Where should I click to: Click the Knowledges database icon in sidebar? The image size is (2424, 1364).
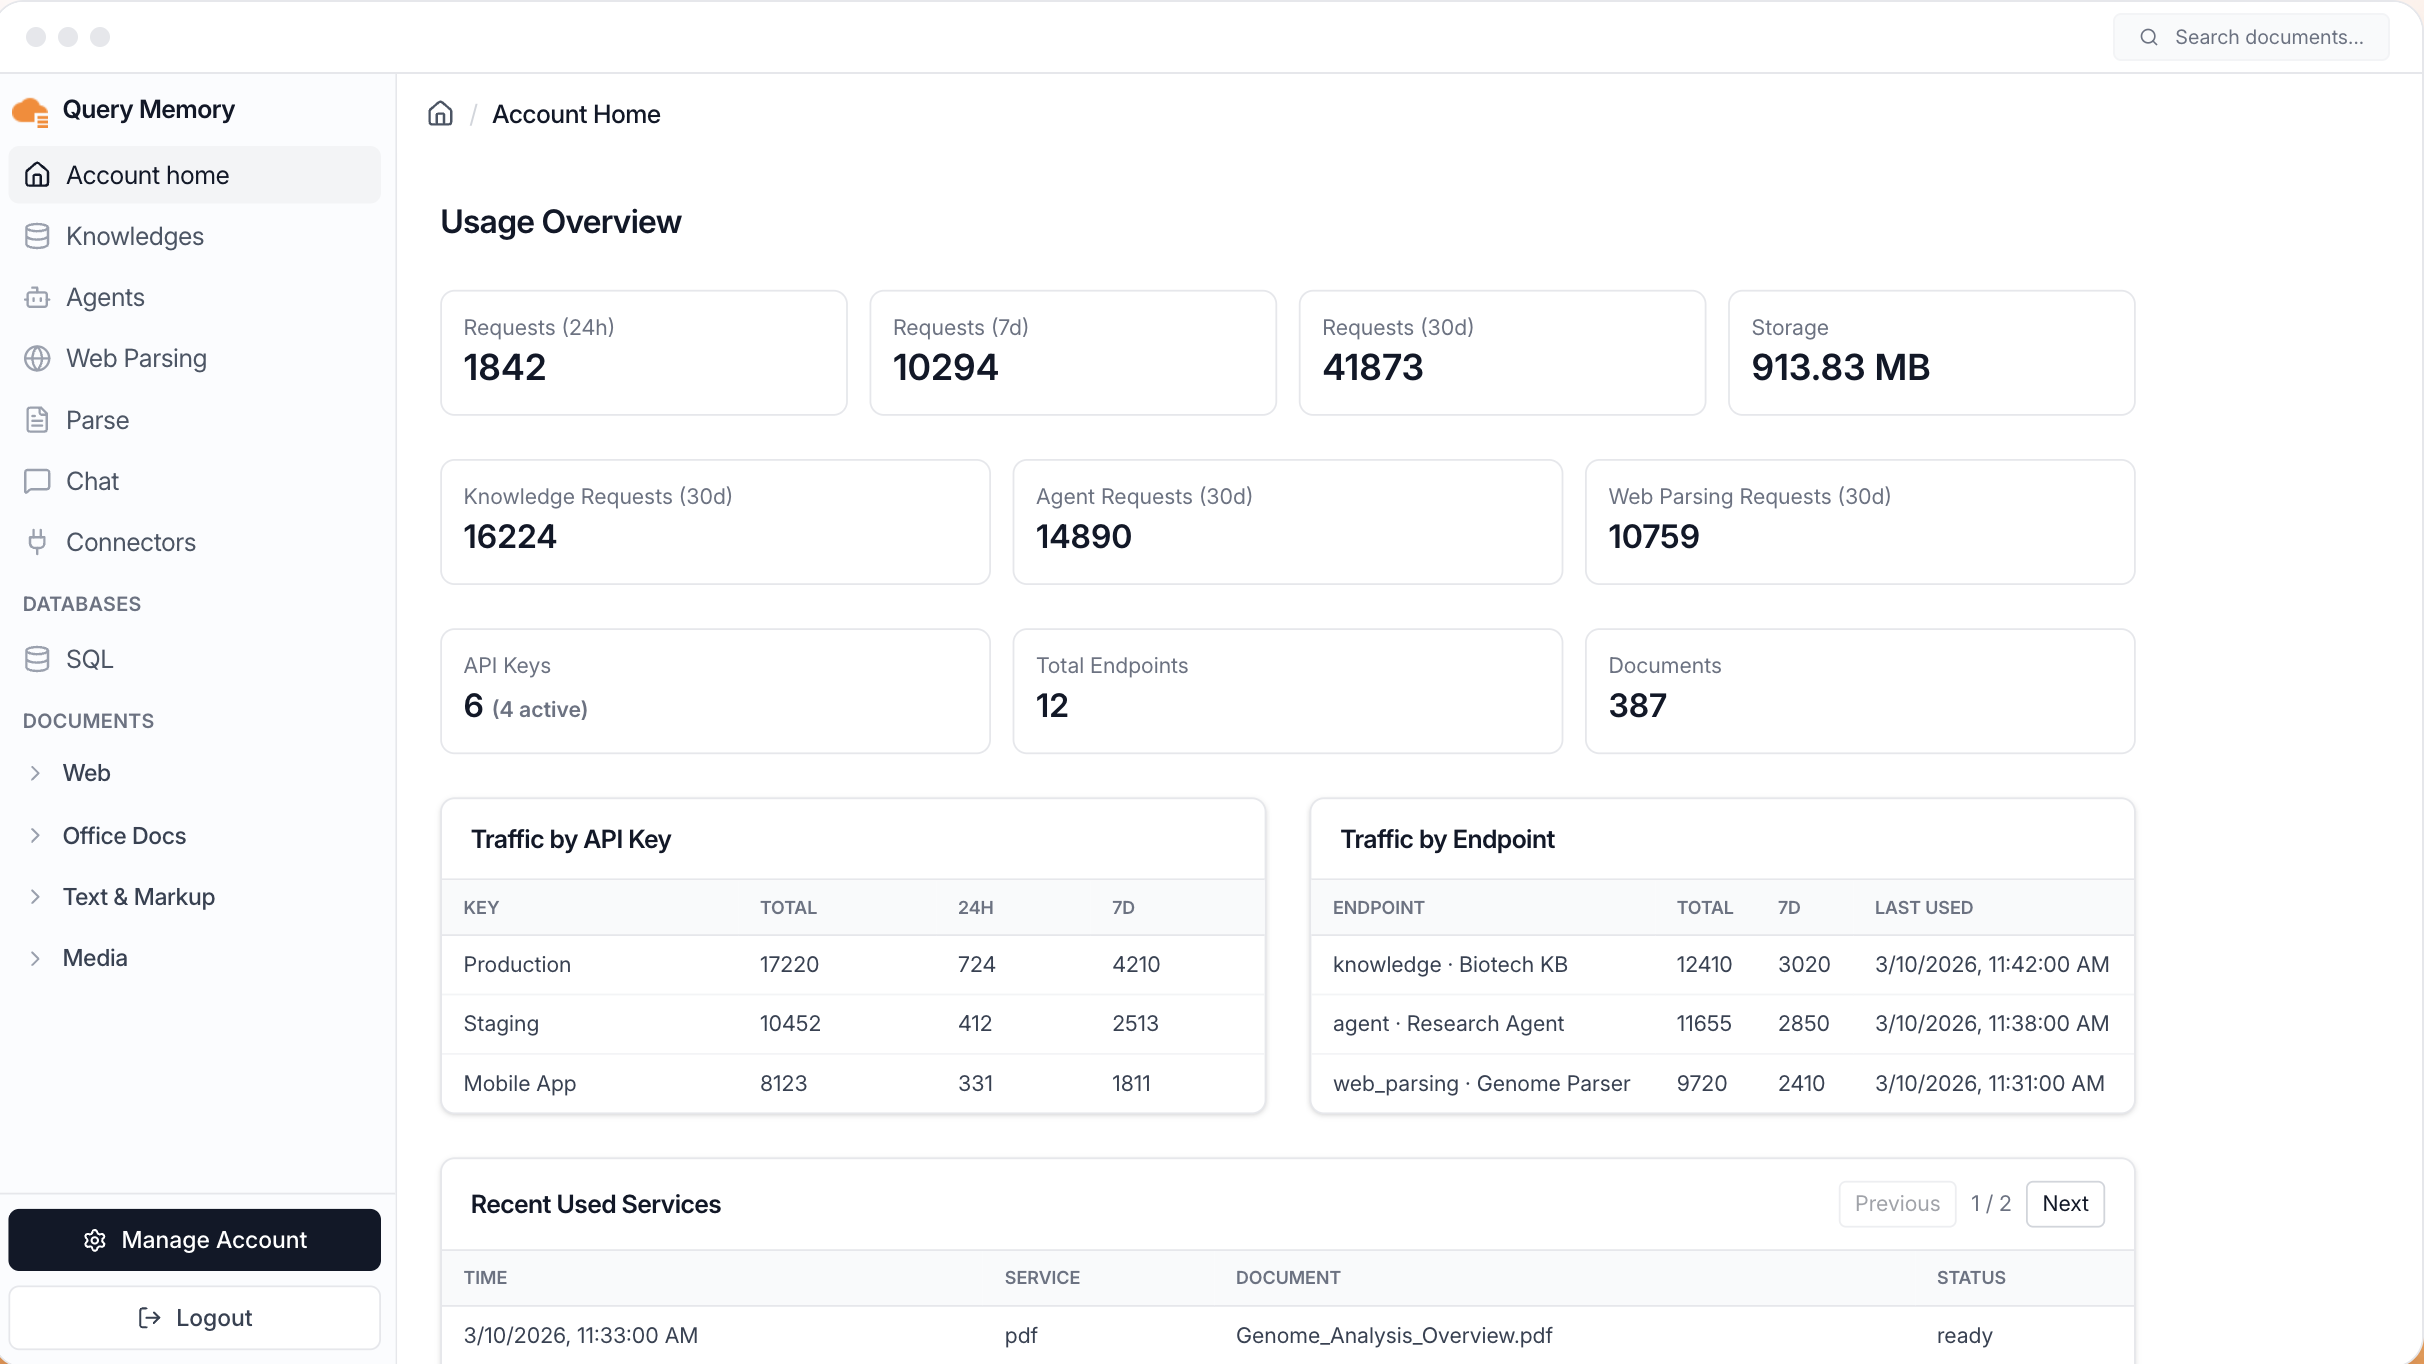37,236
